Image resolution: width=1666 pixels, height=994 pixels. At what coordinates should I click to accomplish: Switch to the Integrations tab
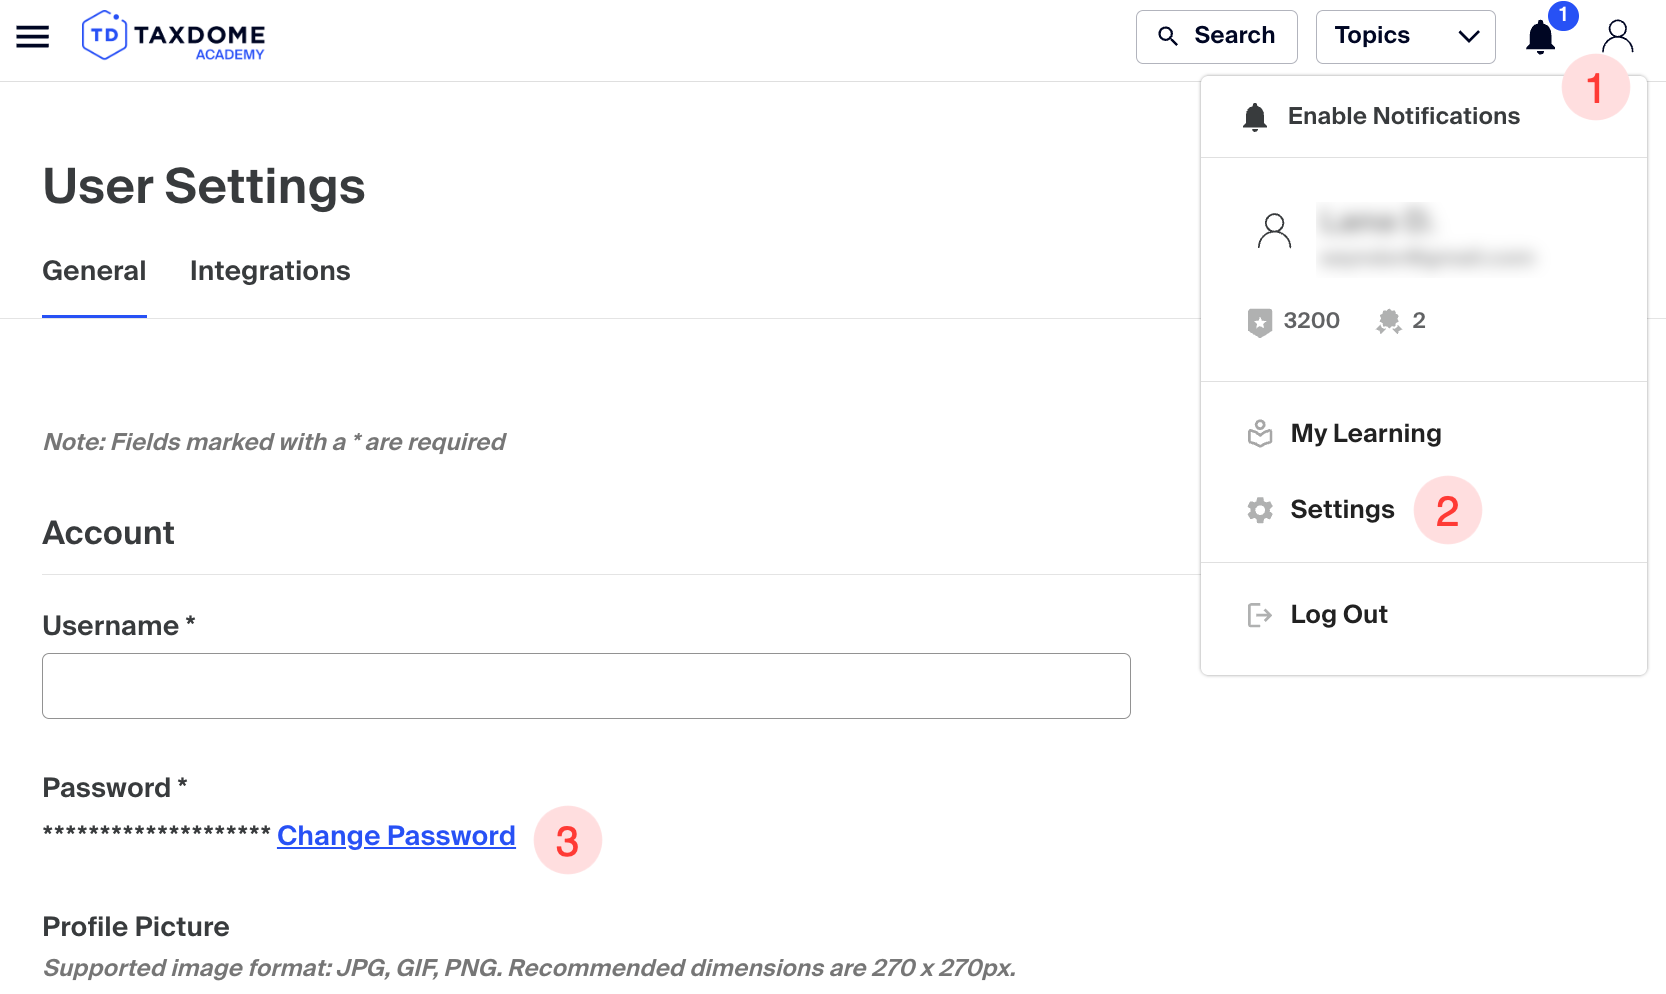pos(270,271)
